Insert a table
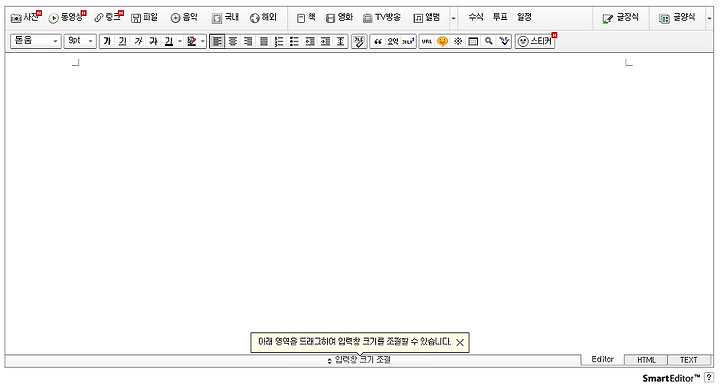This screenshot has height=389, width=720. point(473,41)
